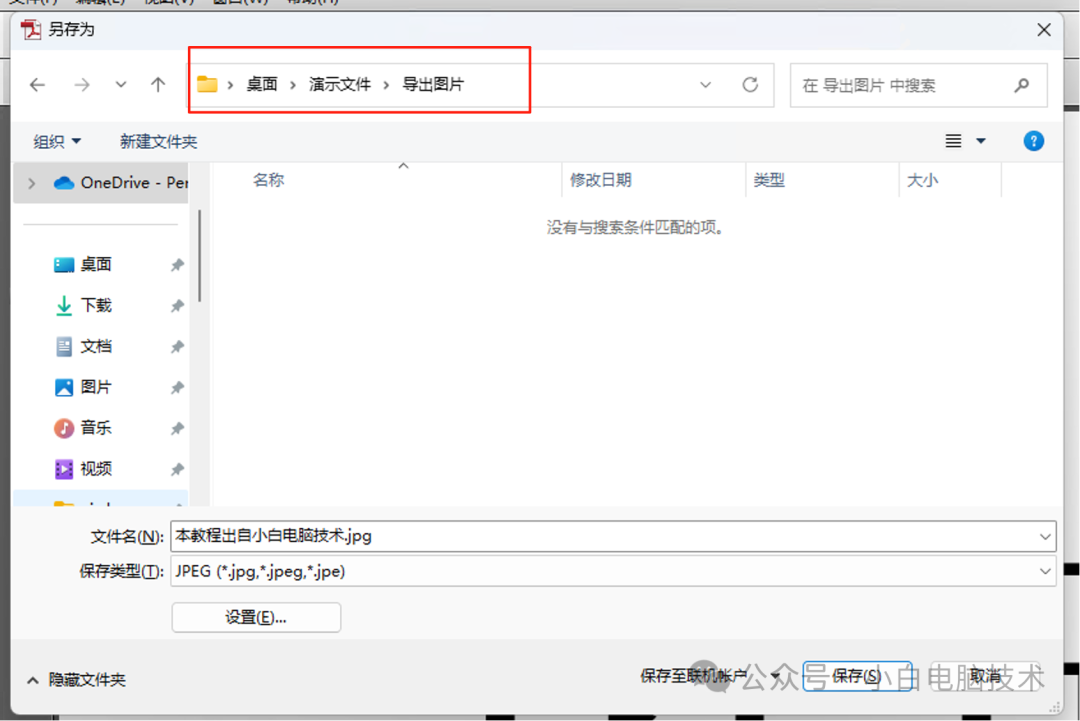The height and width of the screenshot is (721, 1080).
Task: Unpin 图片 from quick access
Action: 176,387
